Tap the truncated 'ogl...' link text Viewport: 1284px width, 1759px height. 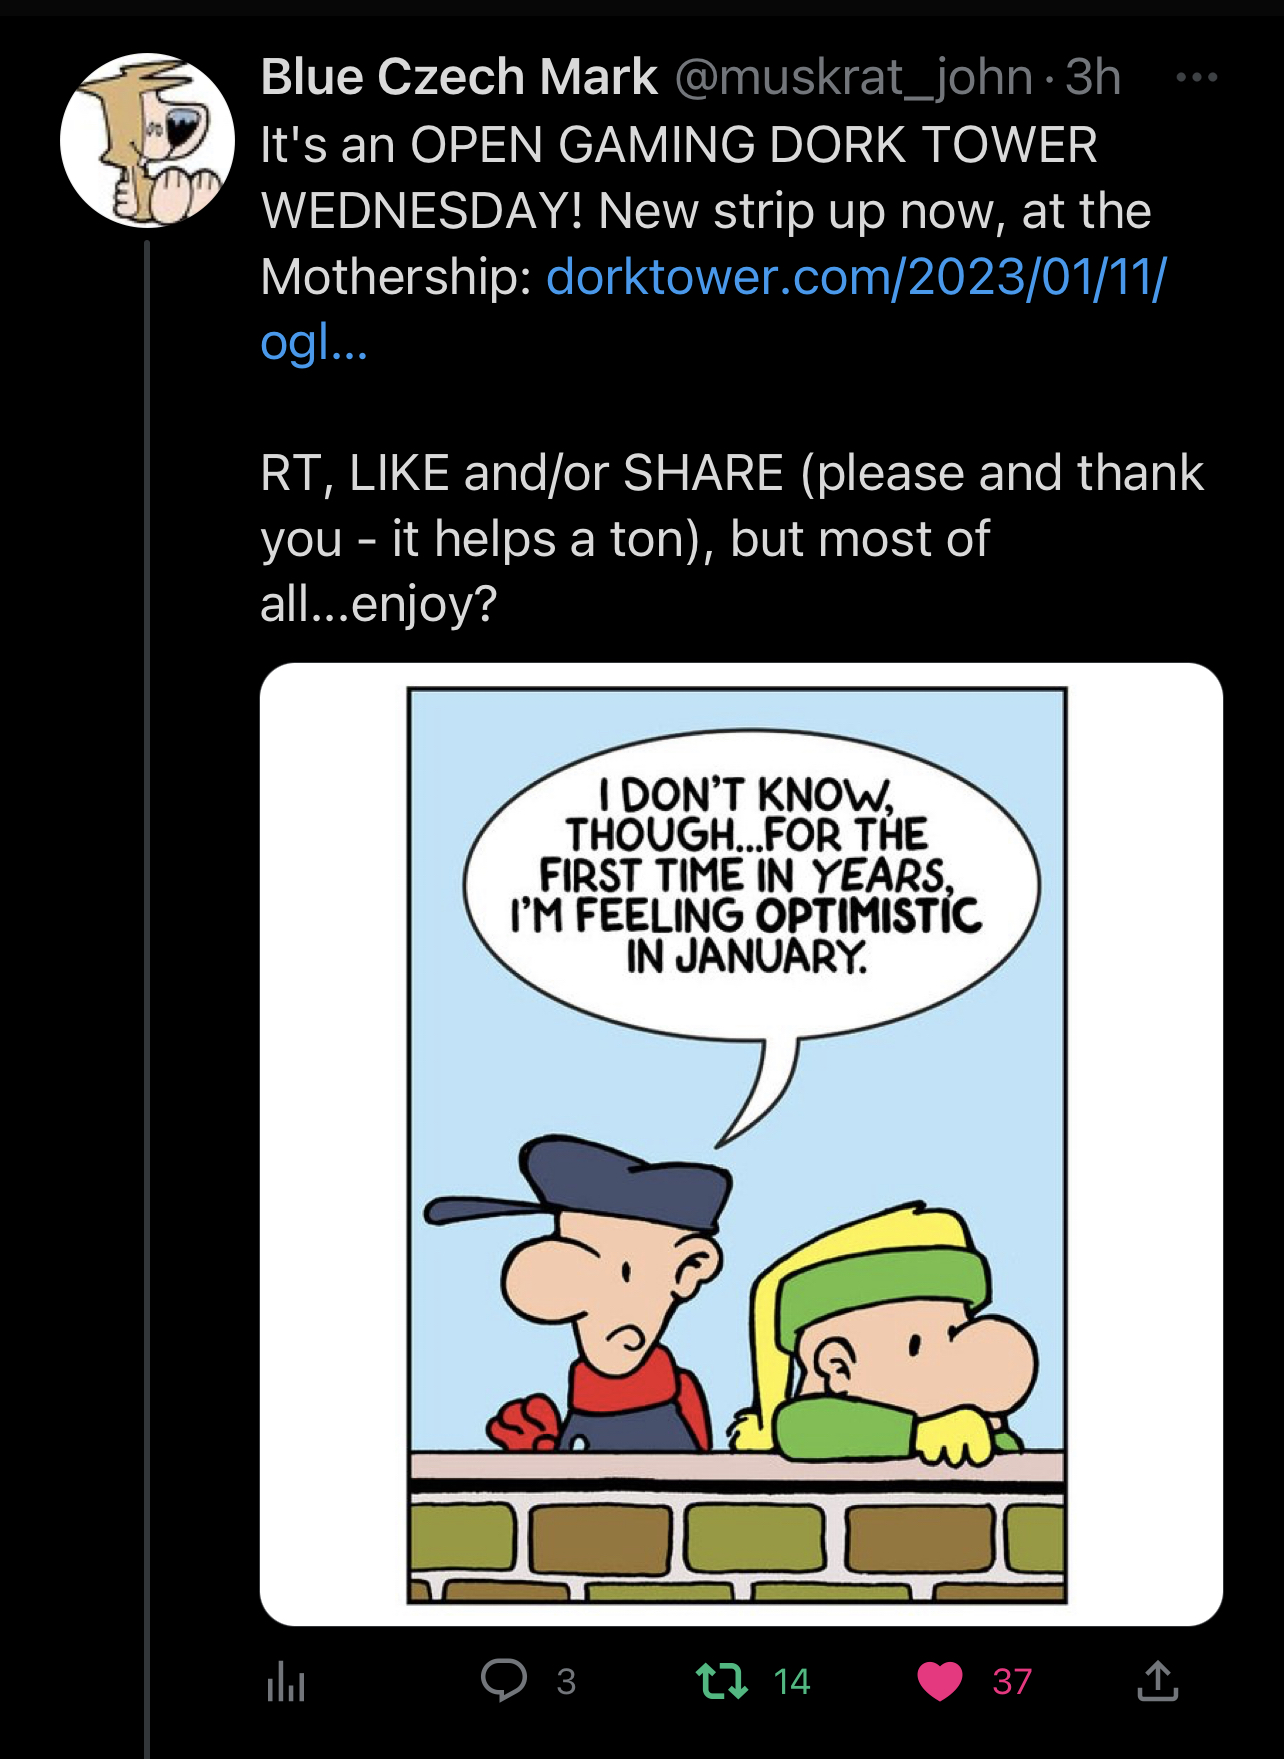314,343
